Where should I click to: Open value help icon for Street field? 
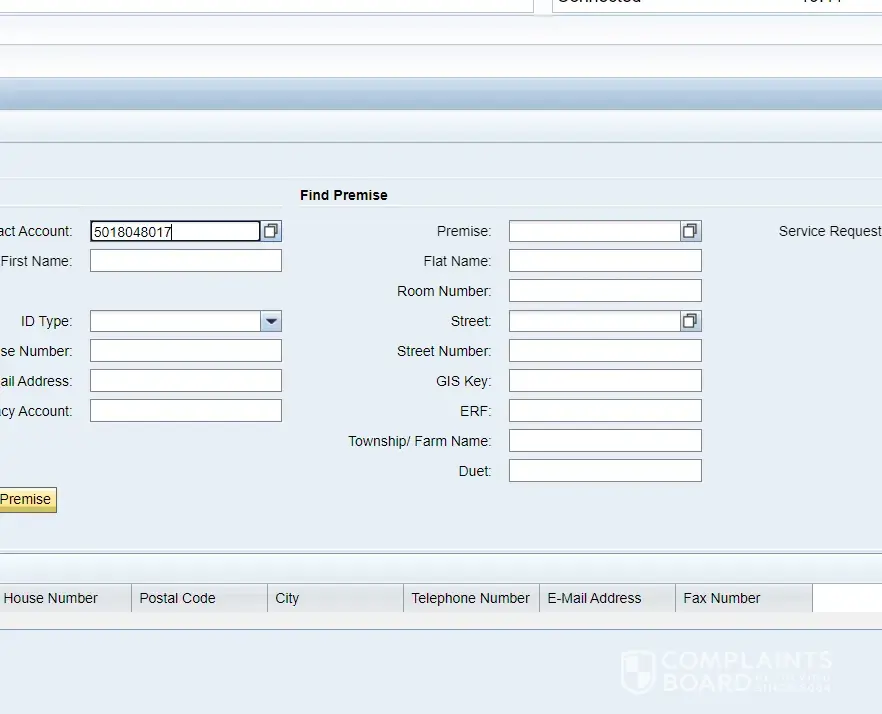click(x=690, y=321)
